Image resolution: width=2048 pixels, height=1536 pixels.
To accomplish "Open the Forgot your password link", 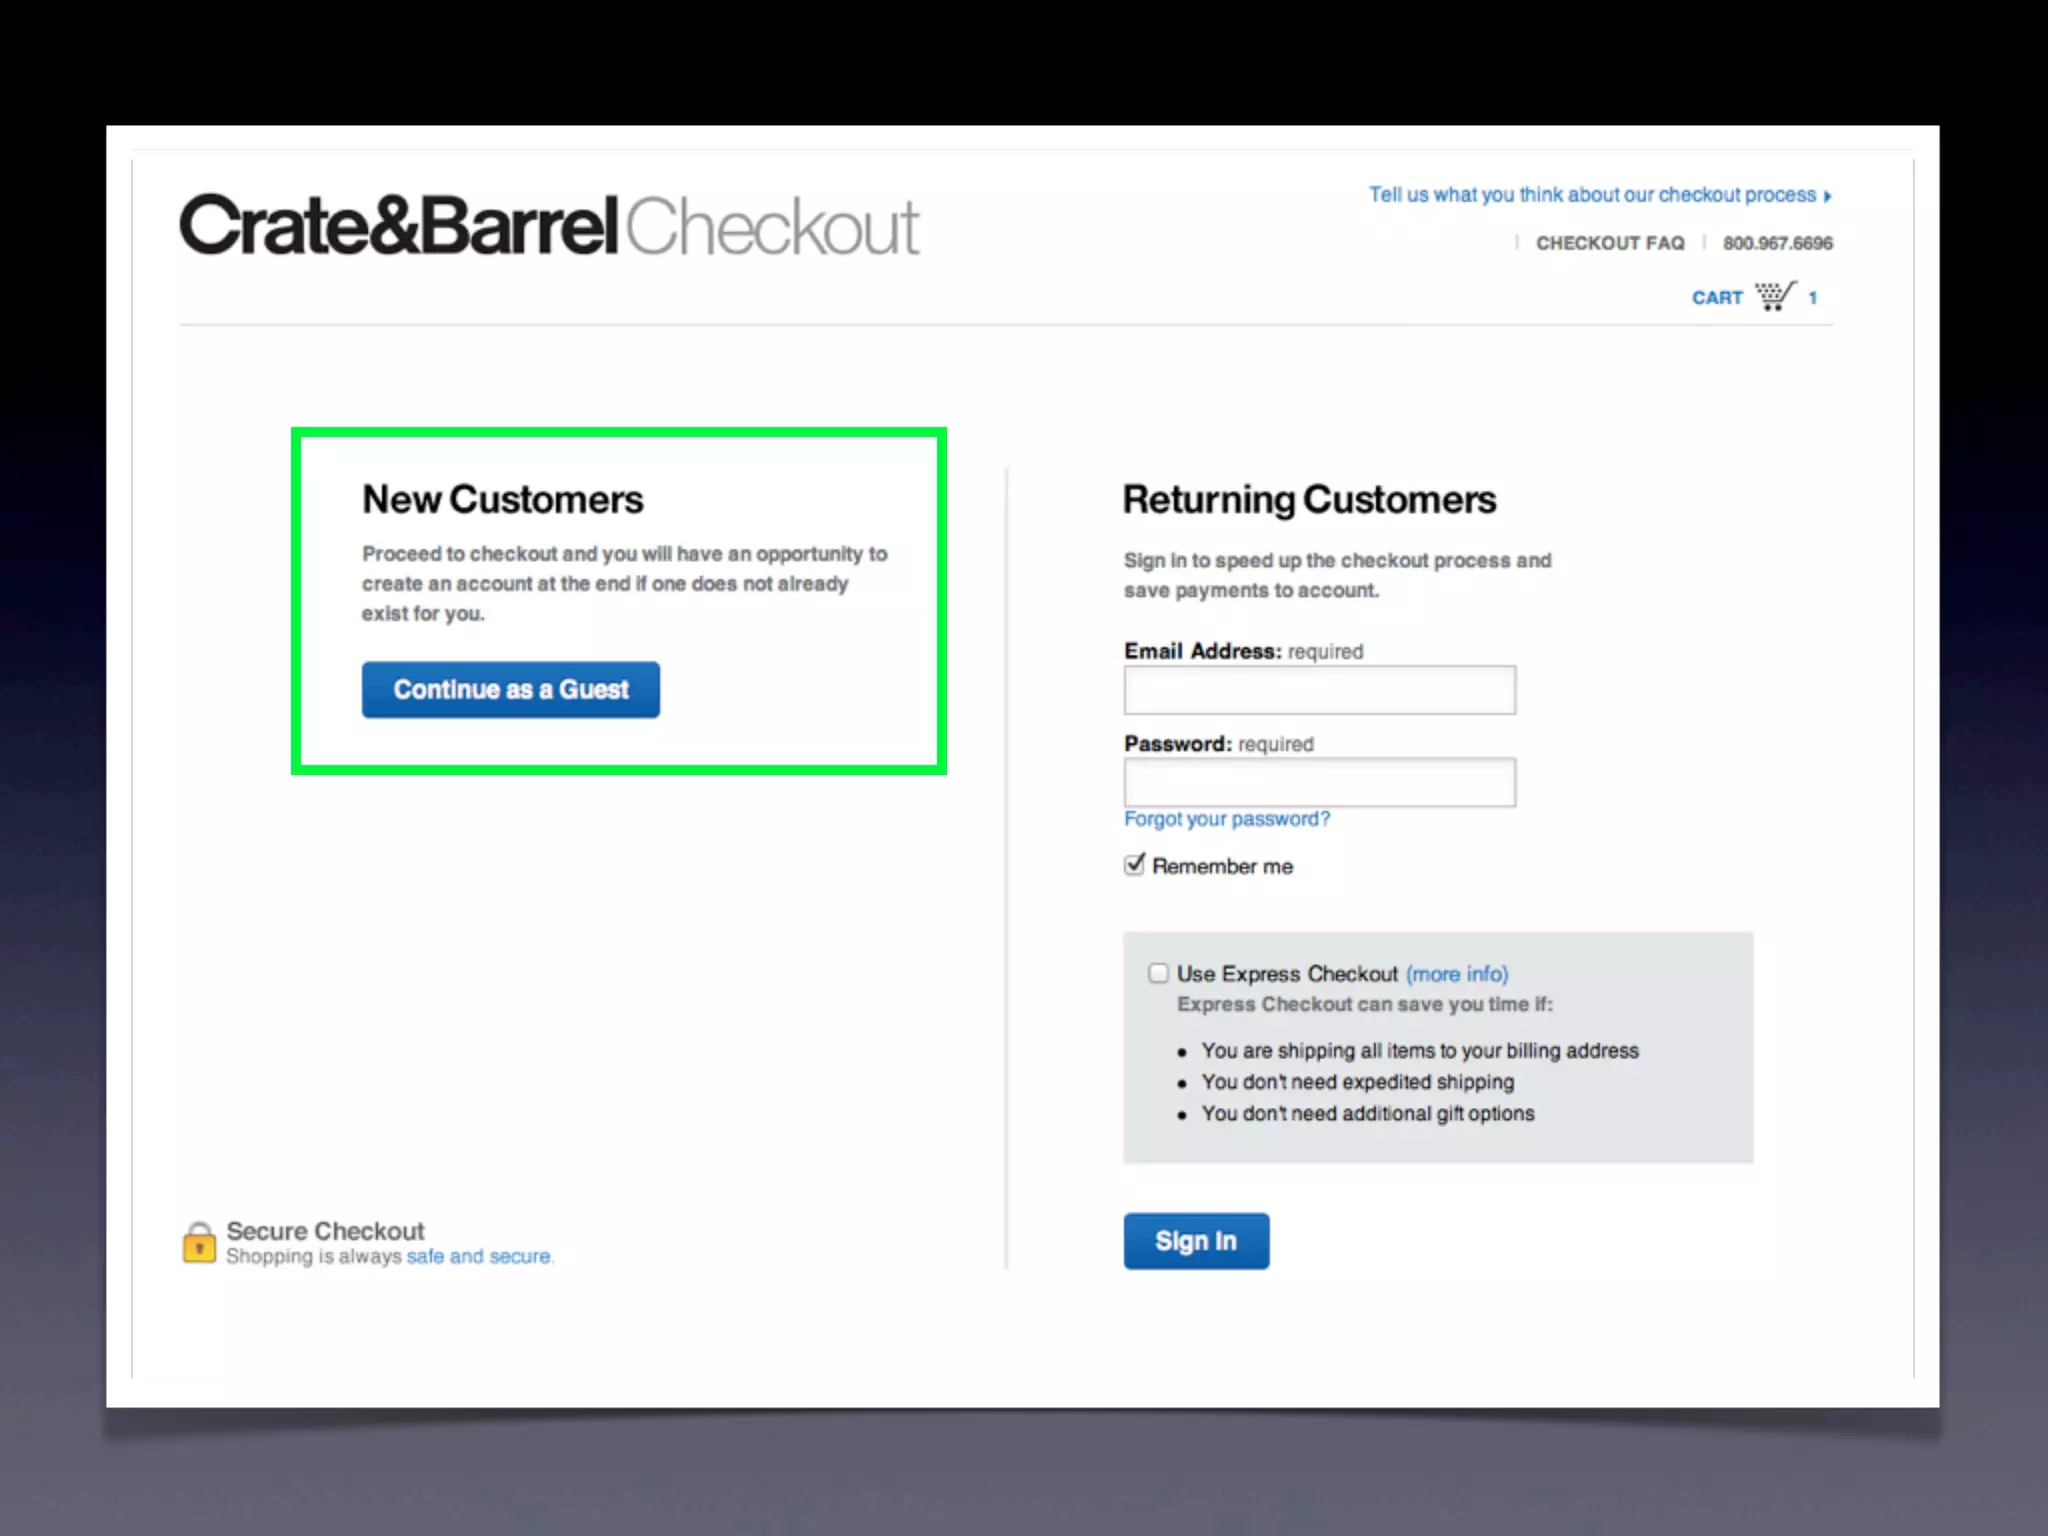I will [x=1227, y=819].
